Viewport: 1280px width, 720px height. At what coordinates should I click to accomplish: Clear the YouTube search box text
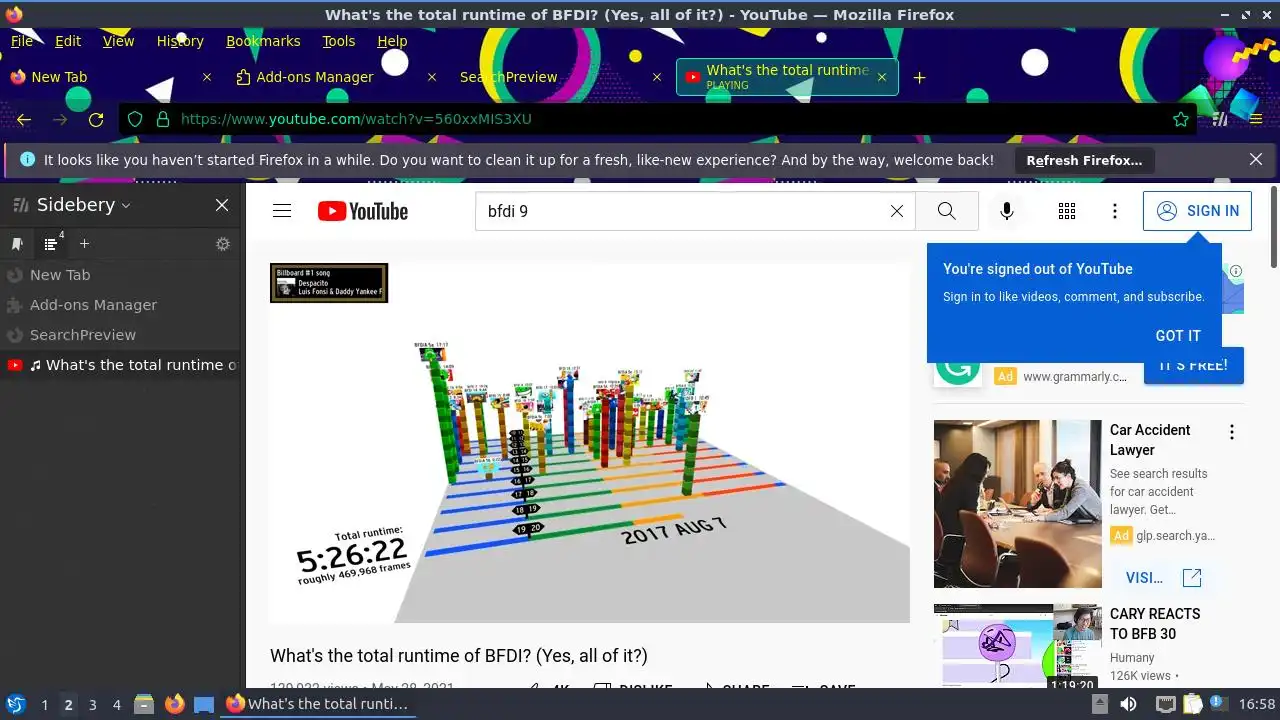pos(897,211)
